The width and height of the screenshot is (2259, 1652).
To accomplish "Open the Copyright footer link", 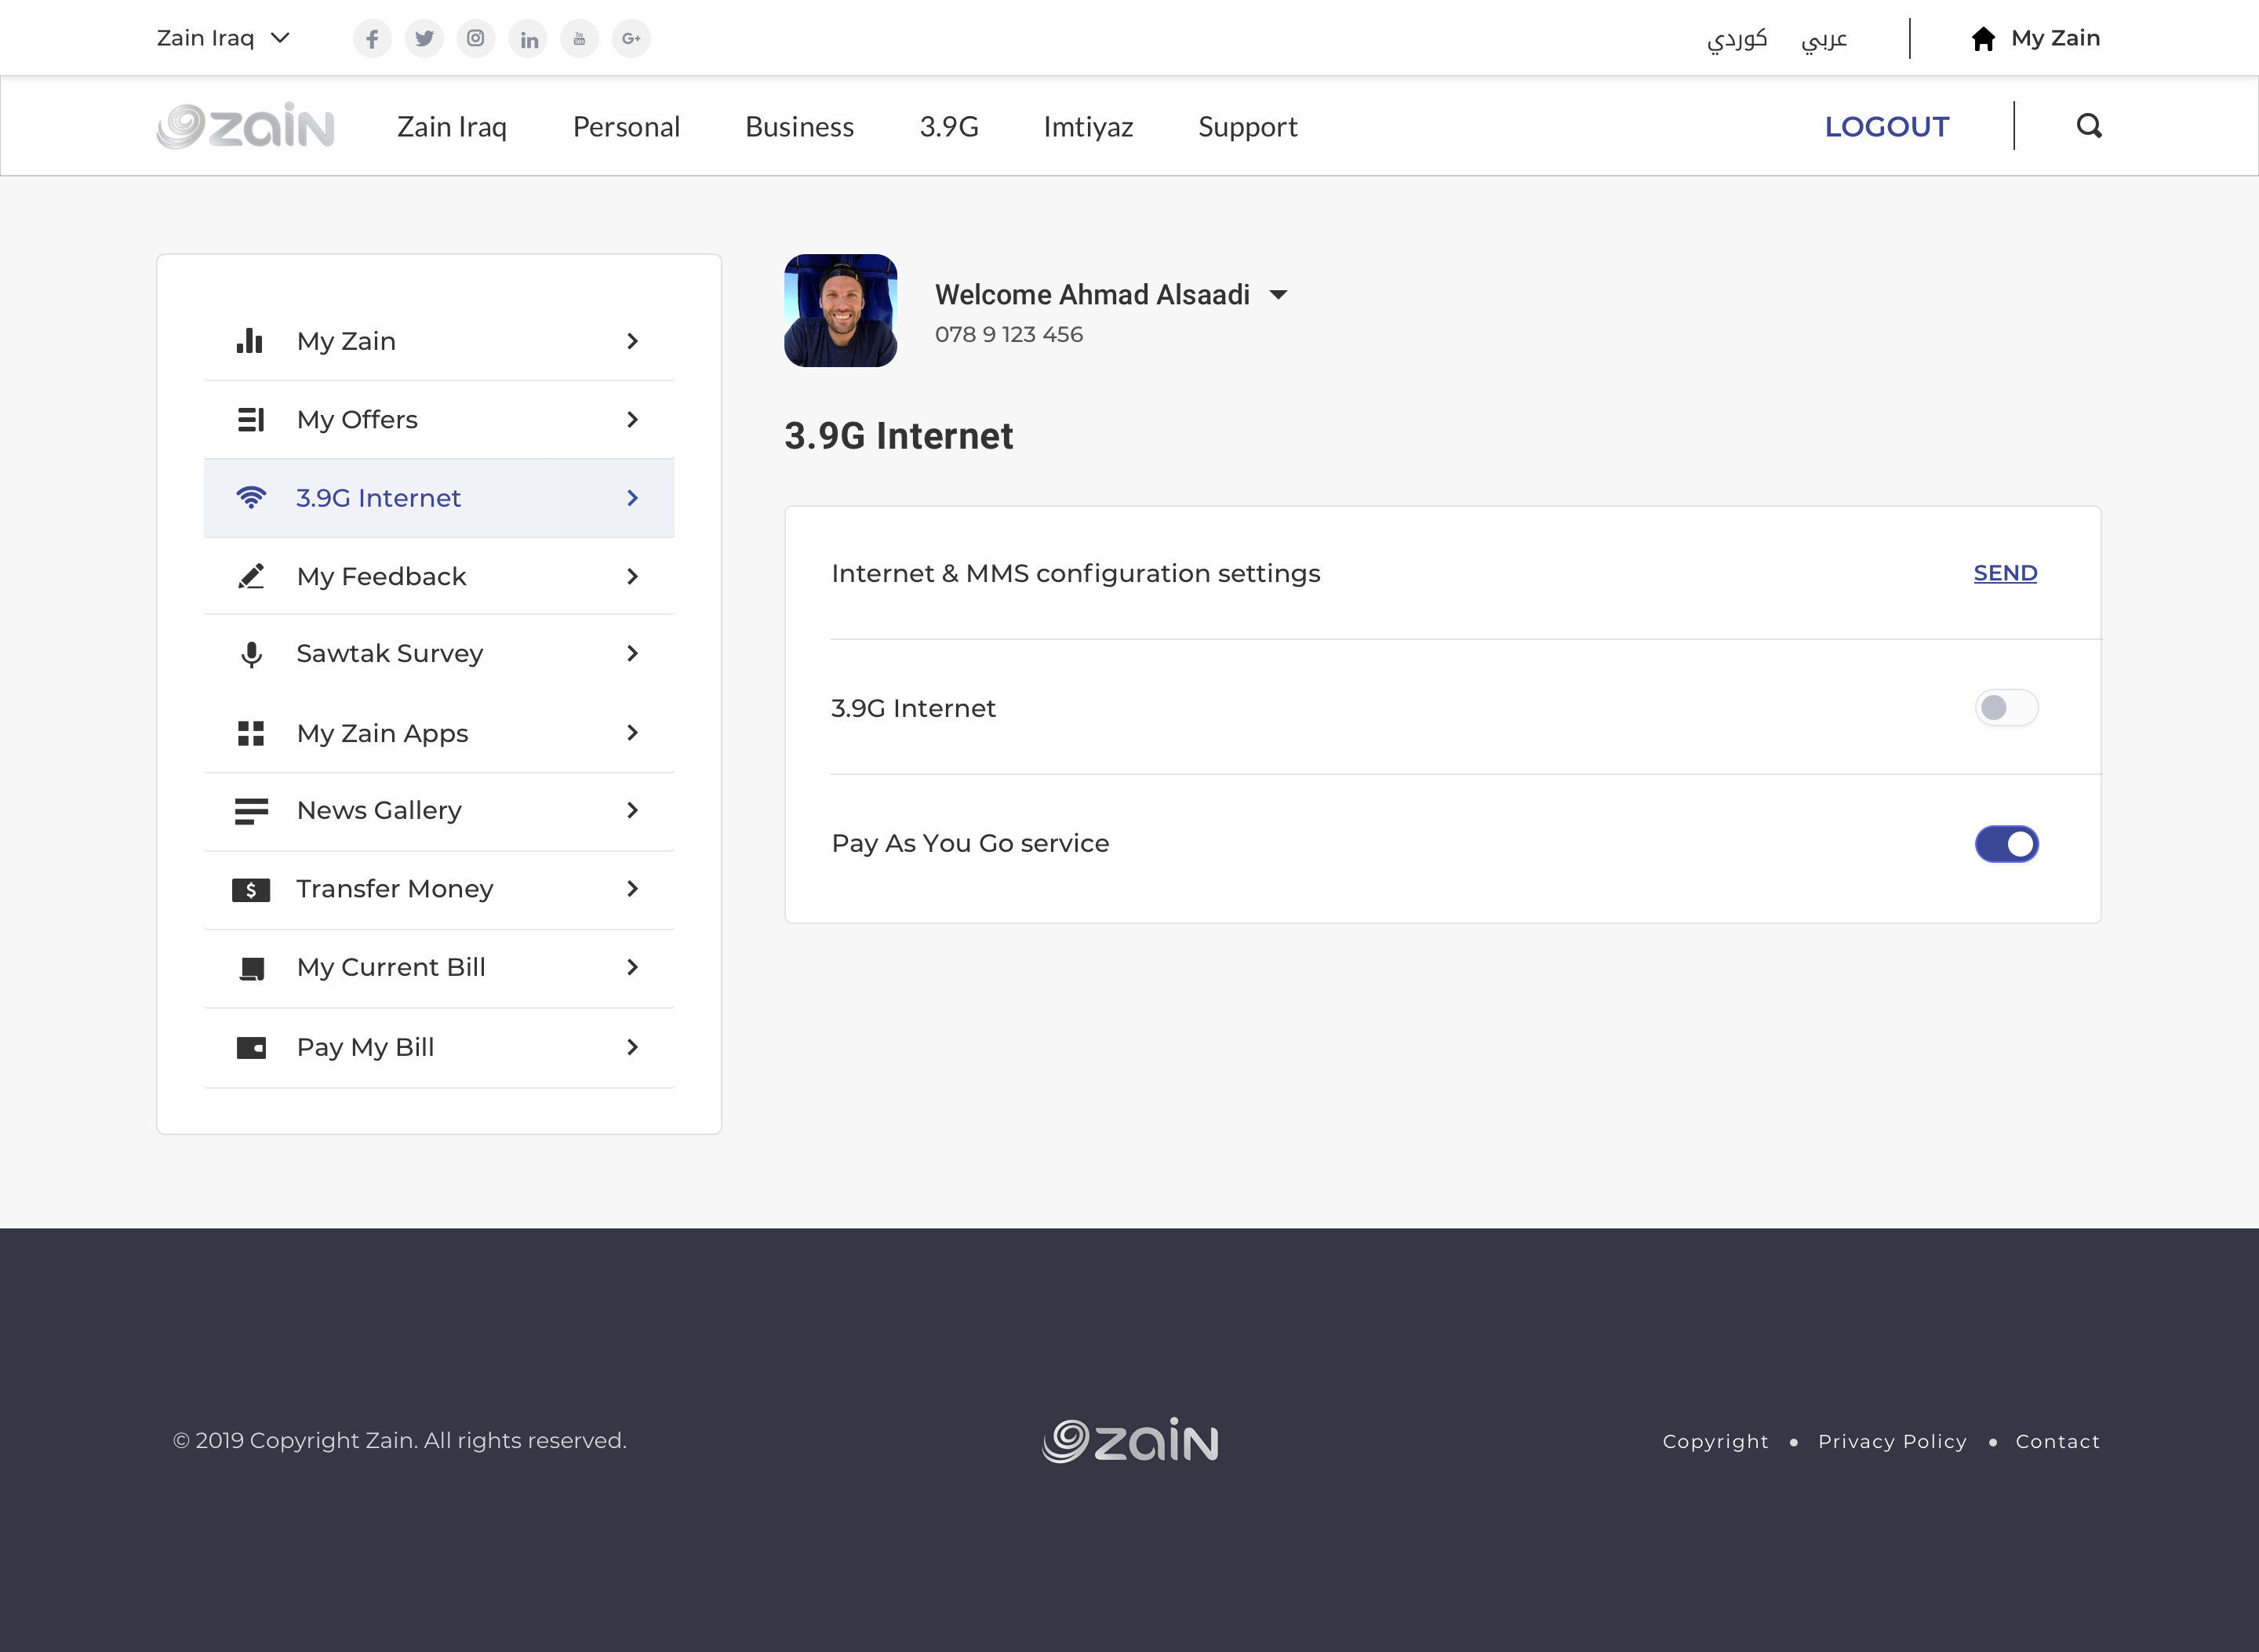I will pos(1715,1441).
